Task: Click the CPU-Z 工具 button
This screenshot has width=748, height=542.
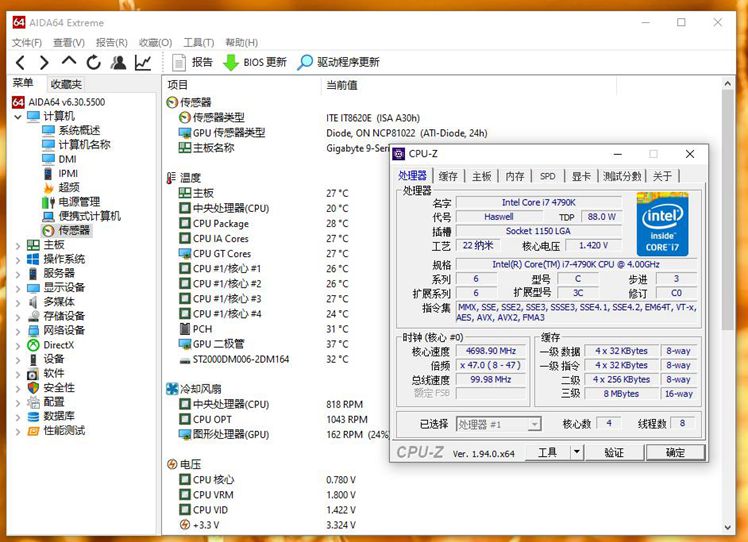Action: click(548, 452)
